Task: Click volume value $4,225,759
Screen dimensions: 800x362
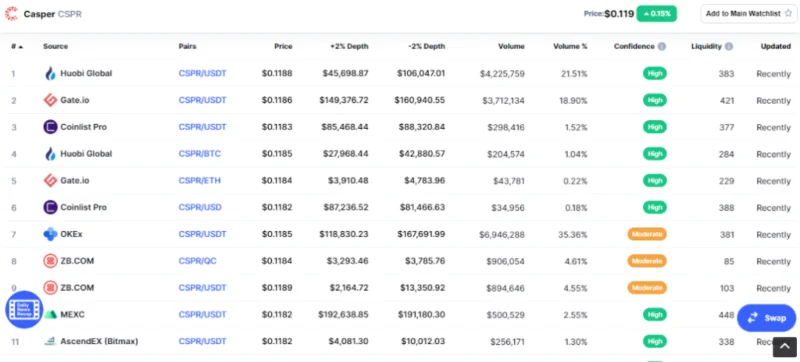Action: tap(502, 74)
